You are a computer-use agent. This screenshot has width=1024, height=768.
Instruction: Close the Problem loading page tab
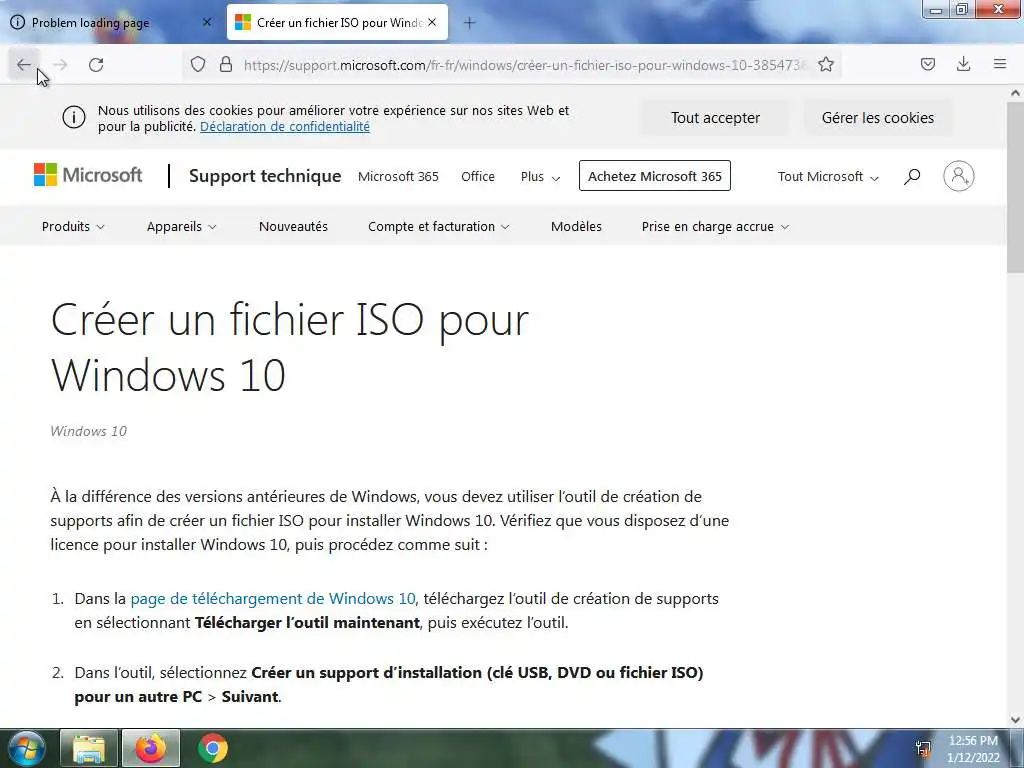coord(206,22)
